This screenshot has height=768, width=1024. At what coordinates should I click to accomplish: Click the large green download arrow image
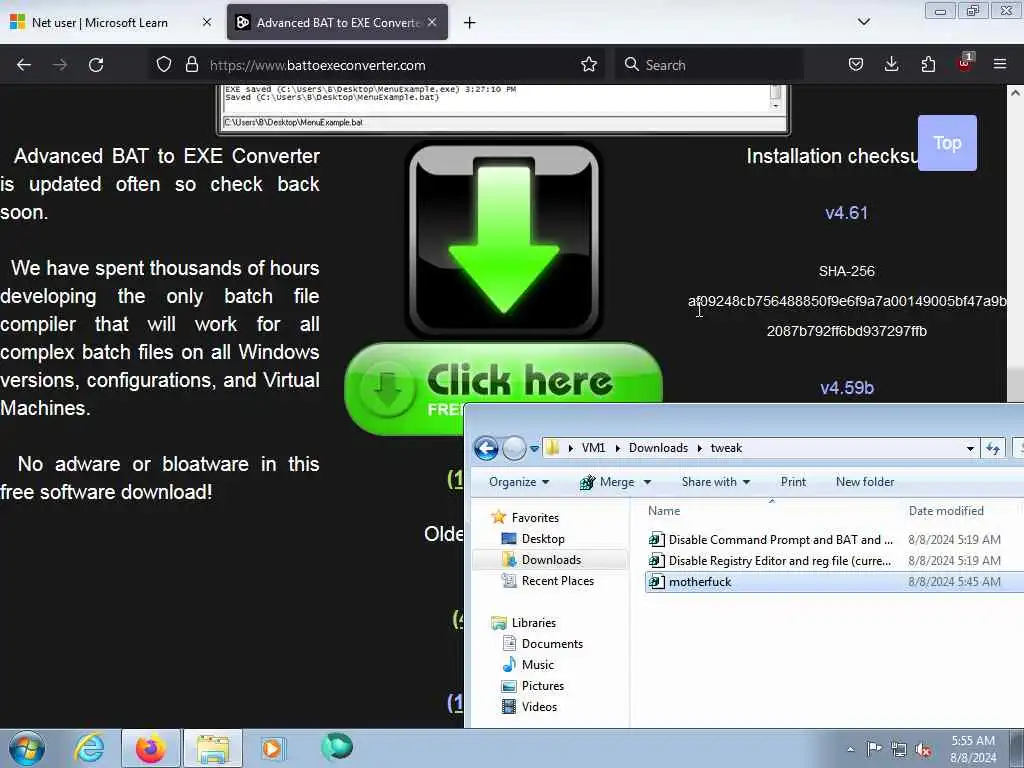point(504,239)
